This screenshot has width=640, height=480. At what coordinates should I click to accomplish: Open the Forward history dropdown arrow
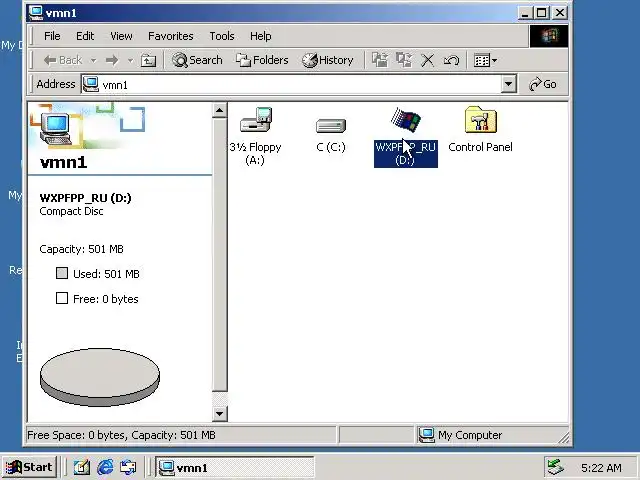130,60
